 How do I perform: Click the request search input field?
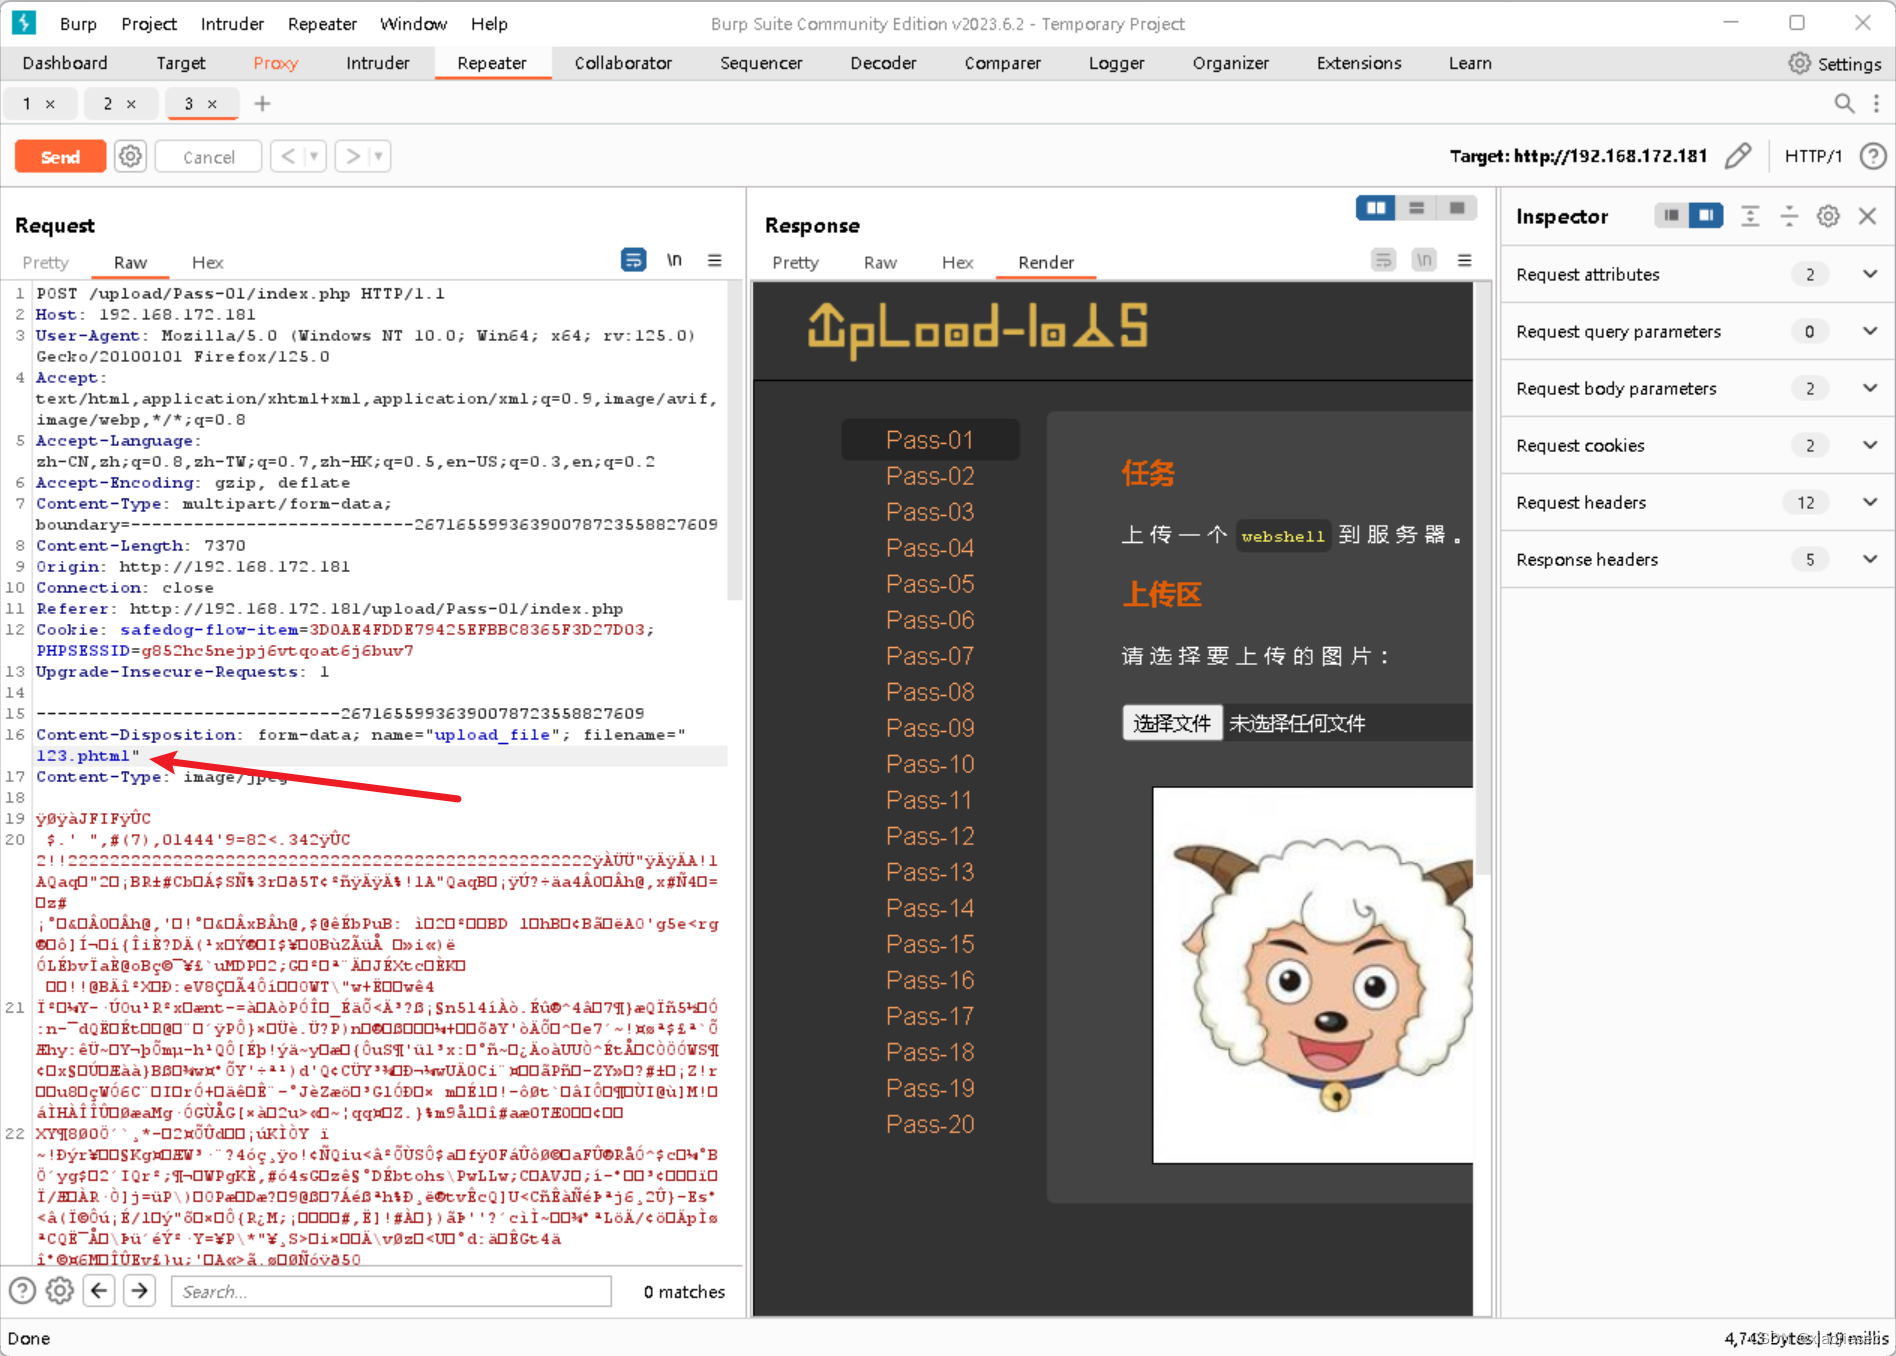click(391, 1291)
